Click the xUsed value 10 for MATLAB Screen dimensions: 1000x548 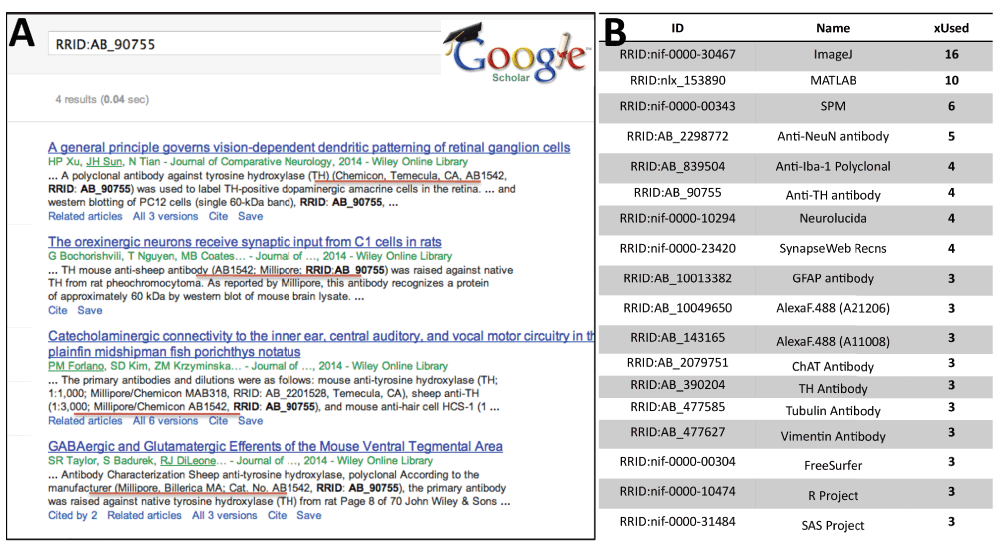[951, 80]
